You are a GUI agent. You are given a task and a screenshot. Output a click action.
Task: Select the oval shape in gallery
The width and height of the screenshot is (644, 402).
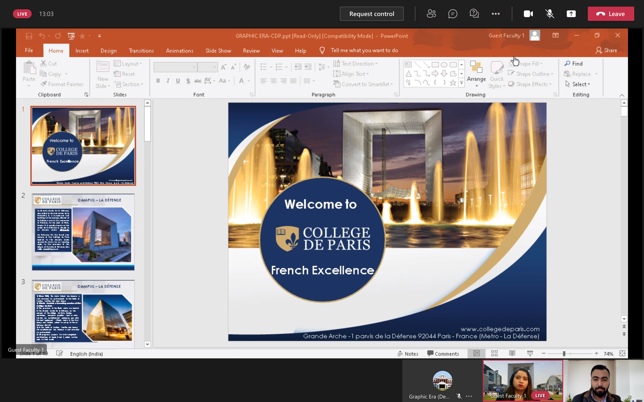(444, 64)
